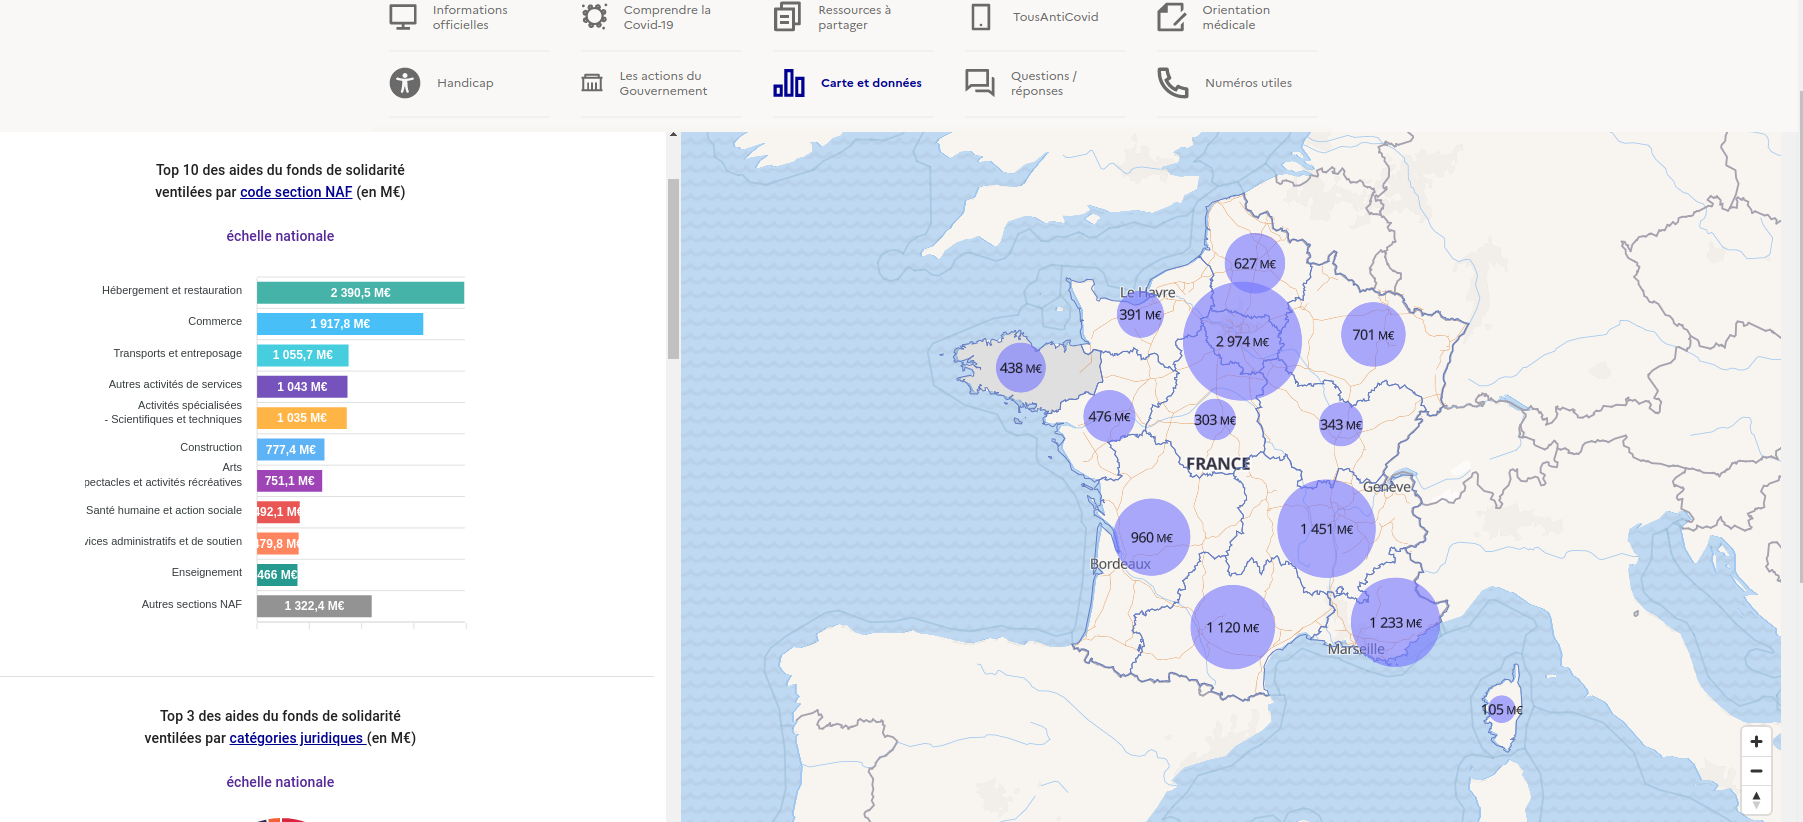Click the 'Autres activités de services' chart label
Screen dimensions: 1803x822
(x=175, y=384)
